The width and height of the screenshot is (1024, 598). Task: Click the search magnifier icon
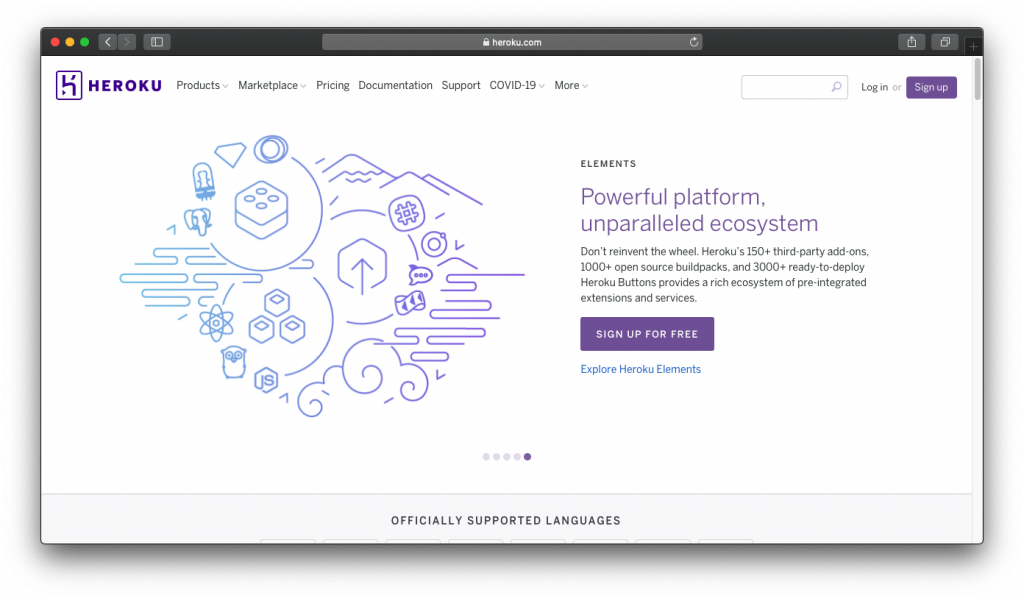click(836, 87)
